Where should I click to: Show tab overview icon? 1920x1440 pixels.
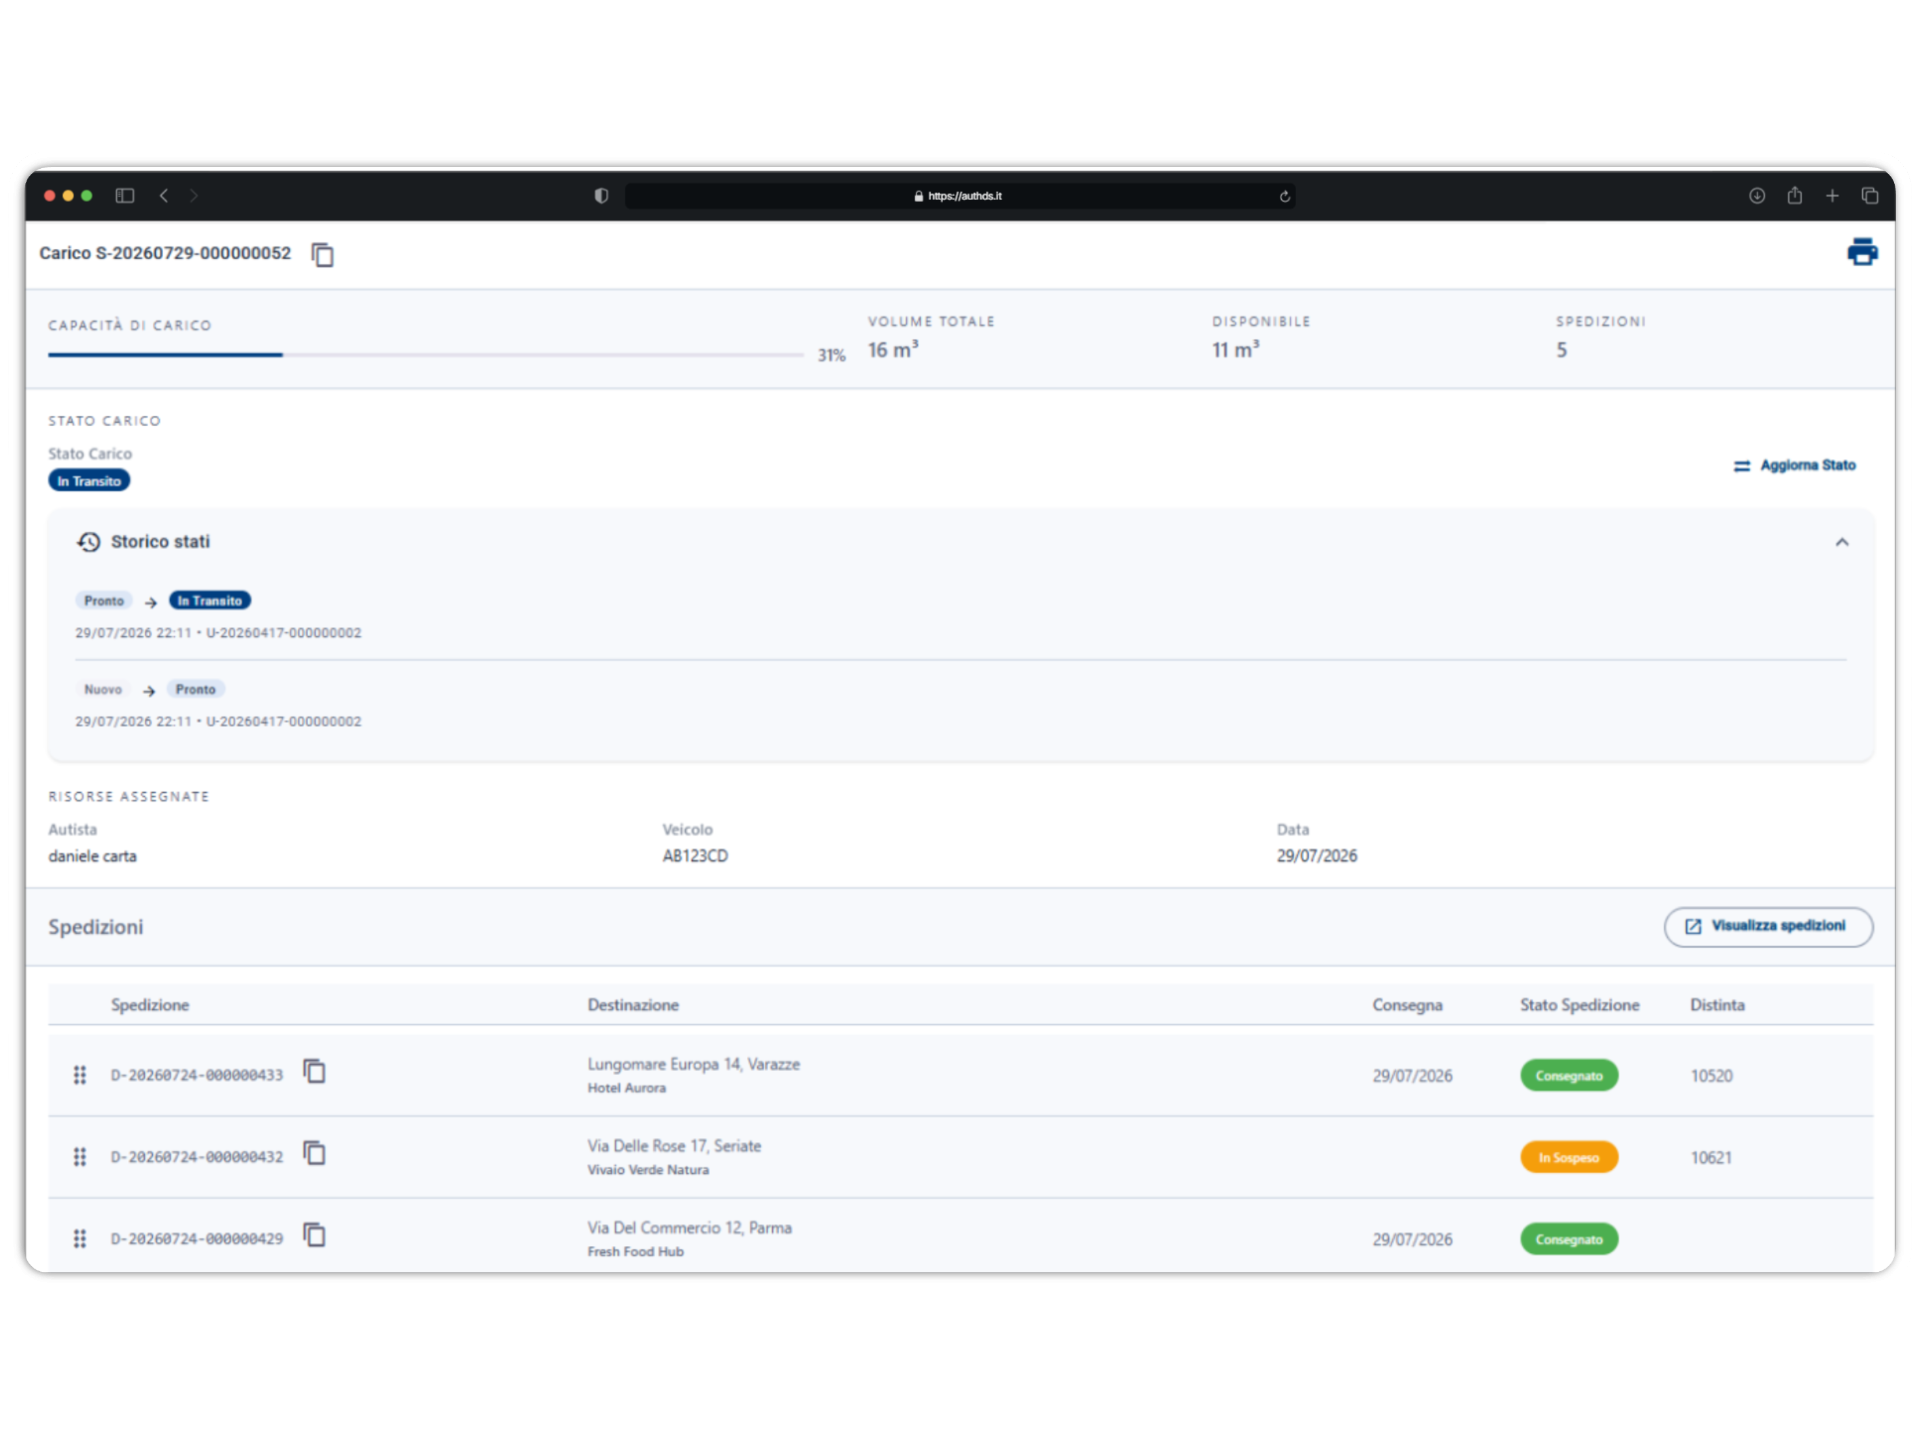1870,196
